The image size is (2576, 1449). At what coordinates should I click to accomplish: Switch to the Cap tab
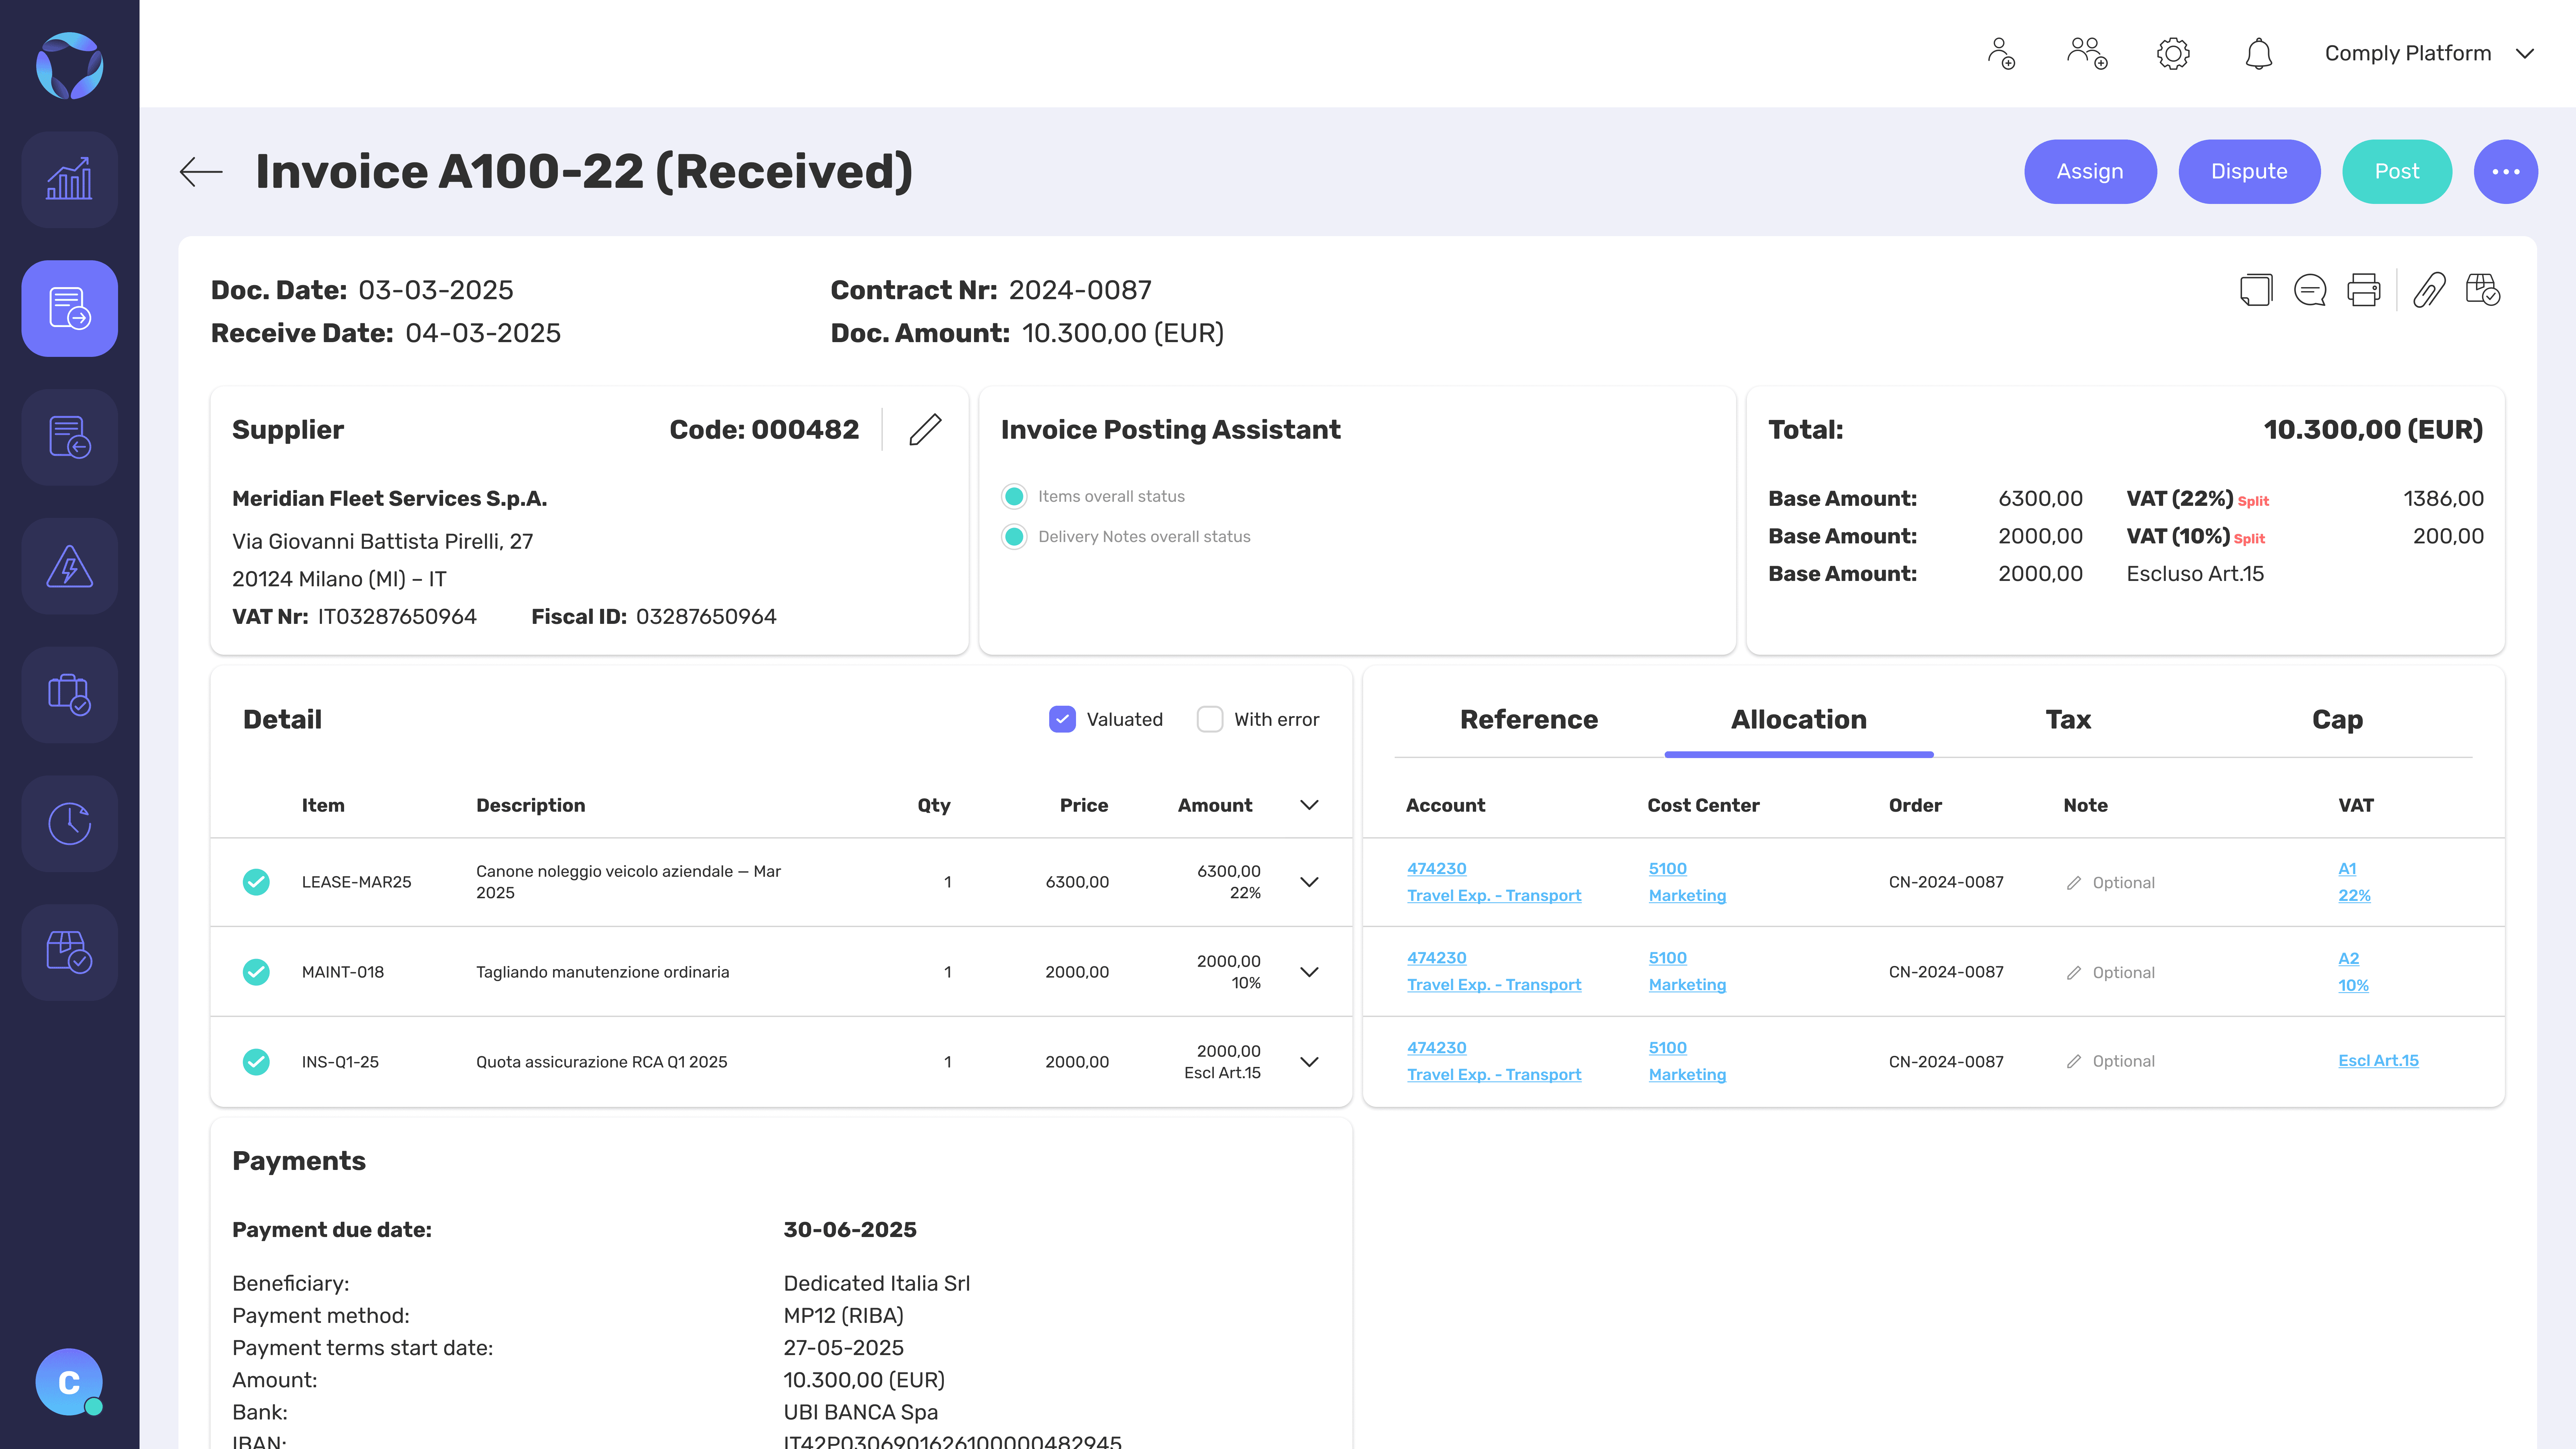click(2338, 720)
